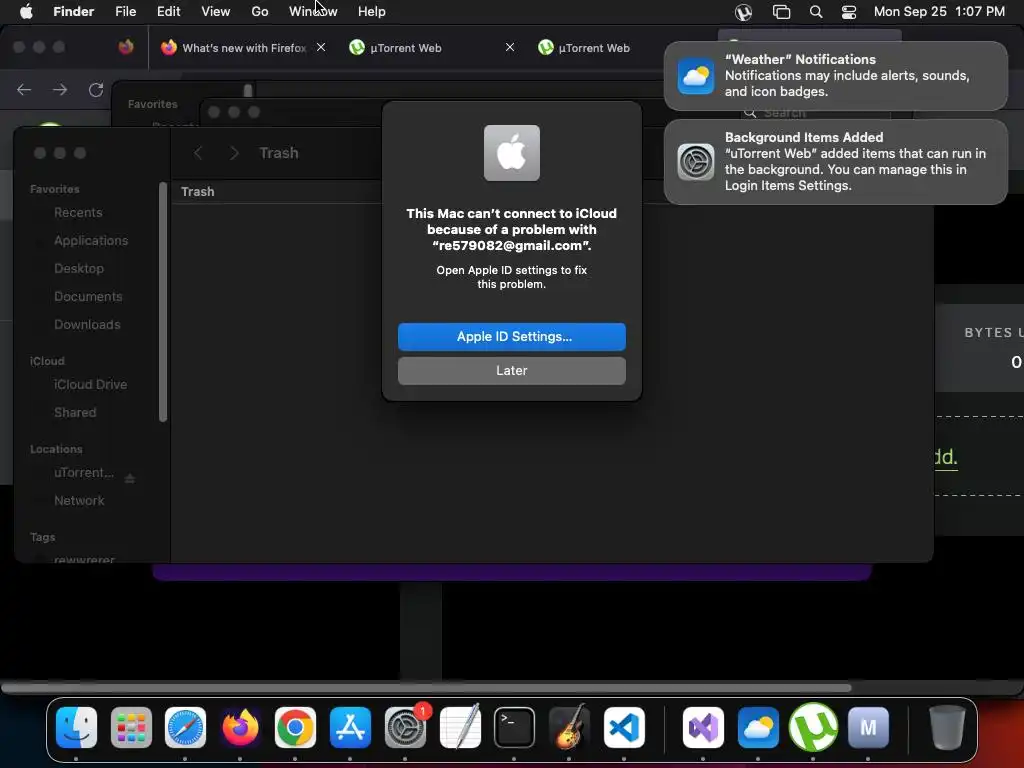Select iCloud Drive in Finder sidebar
Image resolution: width=1024 pixels, height=768 pixels.
point(90,385)
